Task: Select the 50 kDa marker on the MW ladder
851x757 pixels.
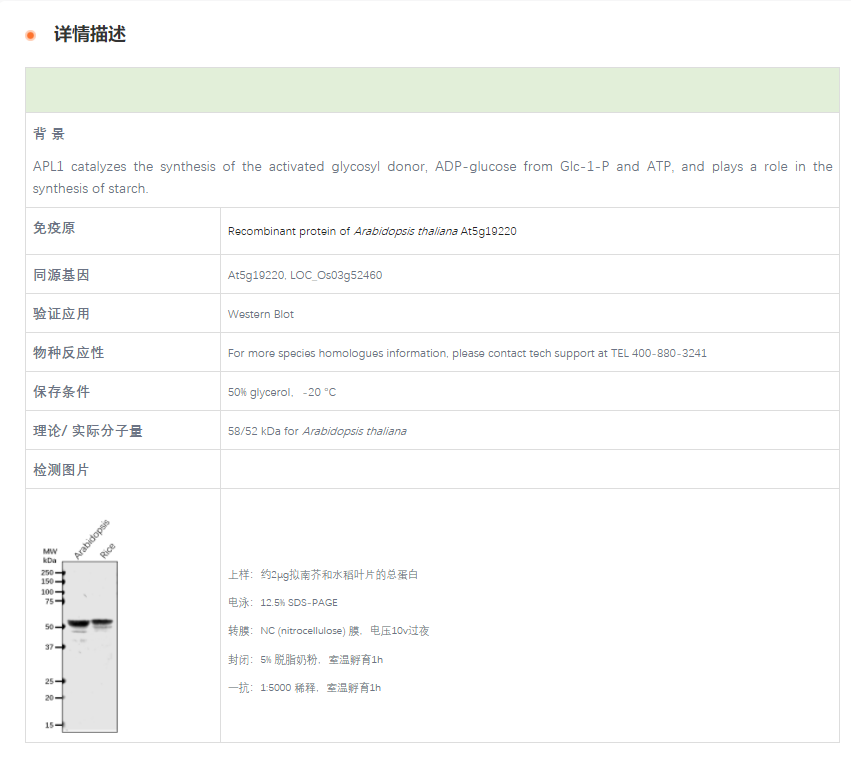Action: pyautogui.click(x=47, y=626)
